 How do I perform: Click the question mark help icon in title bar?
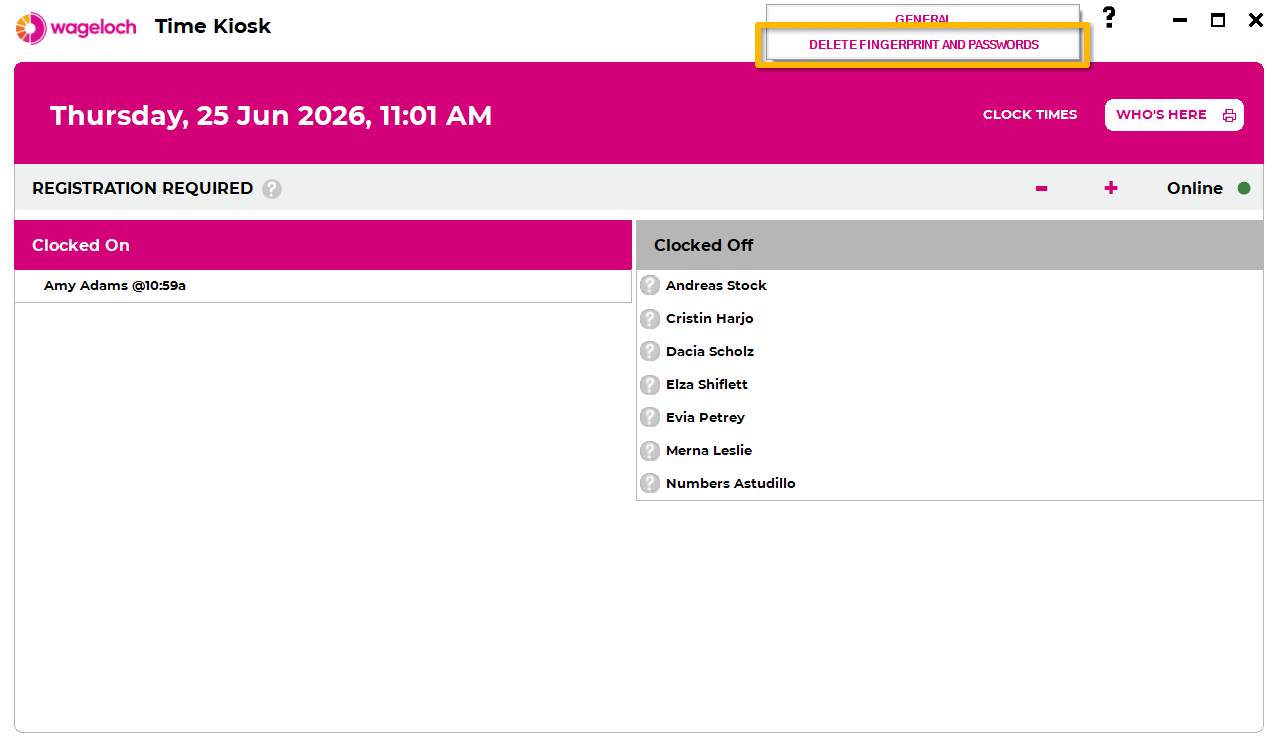pos(1109,18)
